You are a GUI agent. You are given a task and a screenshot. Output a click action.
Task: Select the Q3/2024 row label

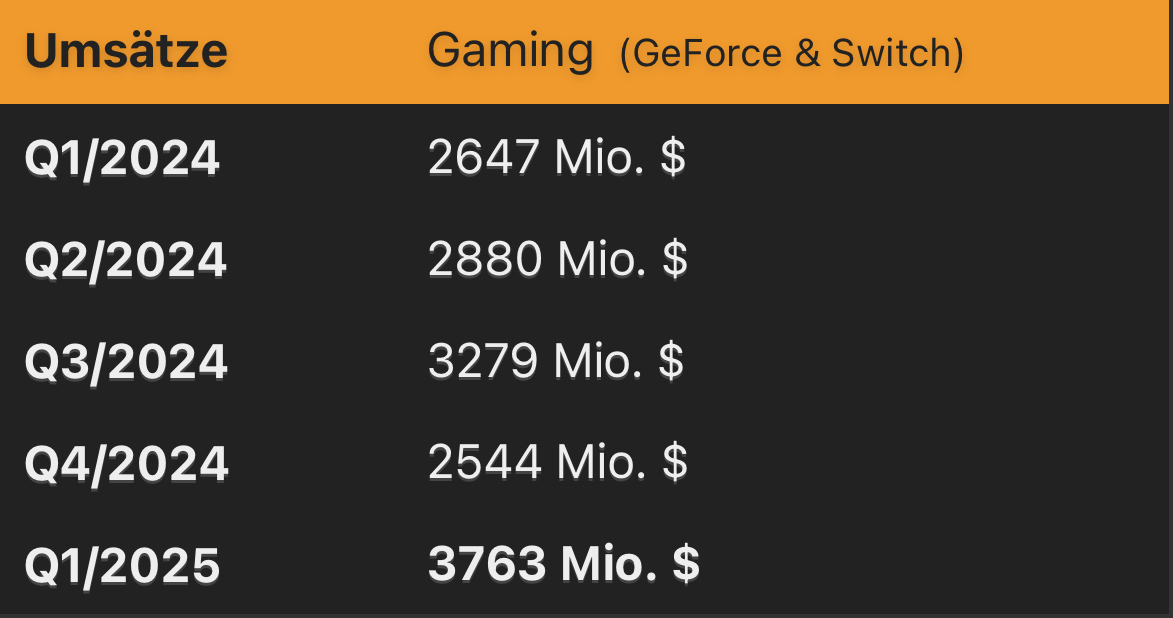[126, 361]
